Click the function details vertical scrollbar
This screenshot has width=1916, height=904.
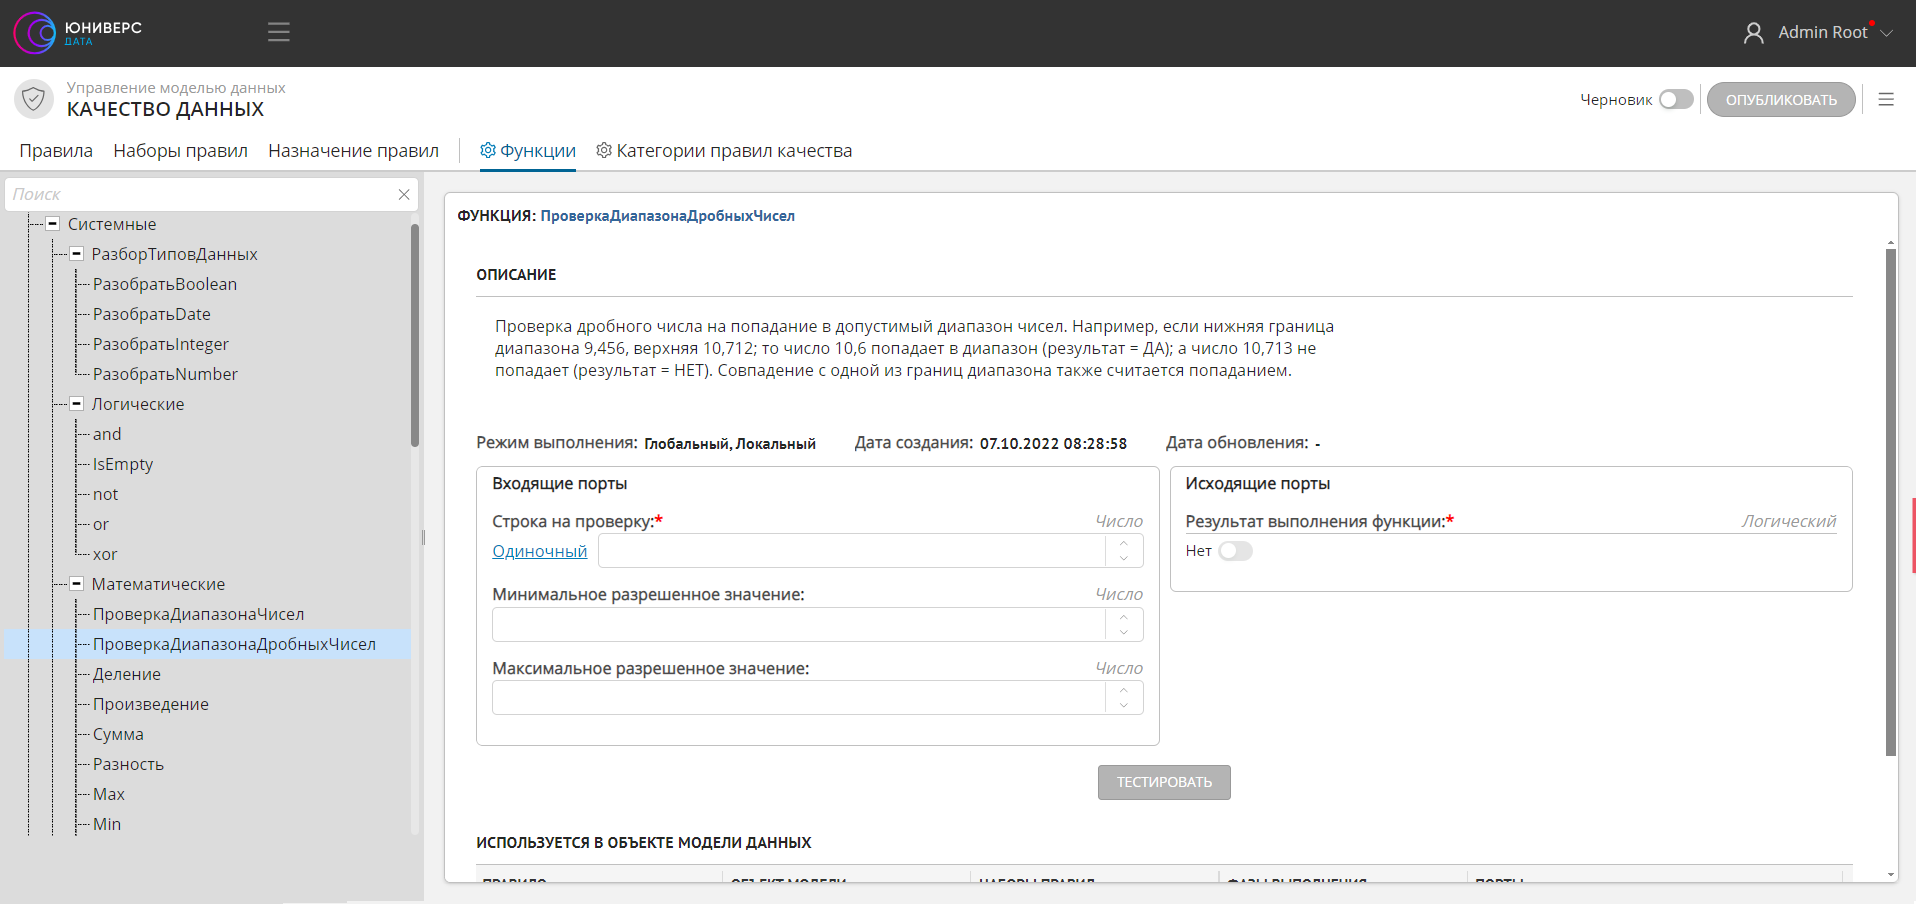click(x=1890, y=502)
